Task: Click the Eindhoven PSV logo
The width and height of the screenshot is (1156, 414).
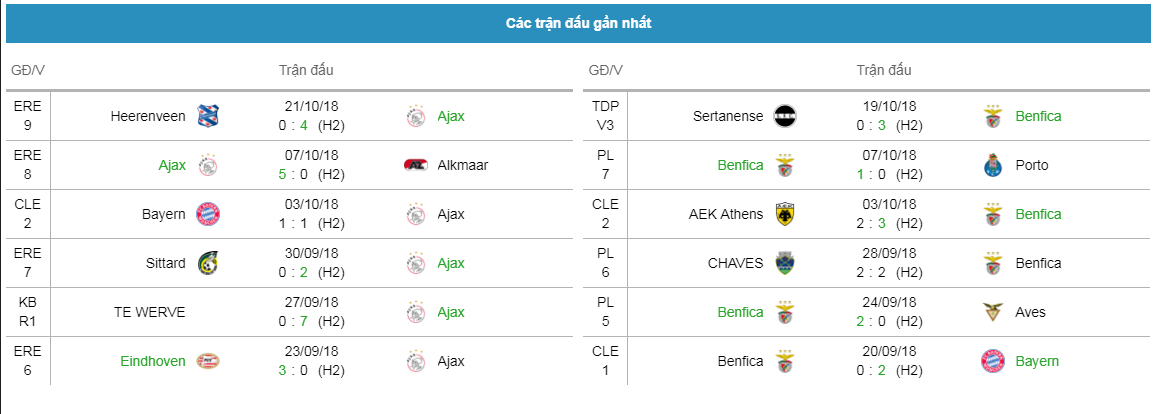Action: (x=208, y=361)
